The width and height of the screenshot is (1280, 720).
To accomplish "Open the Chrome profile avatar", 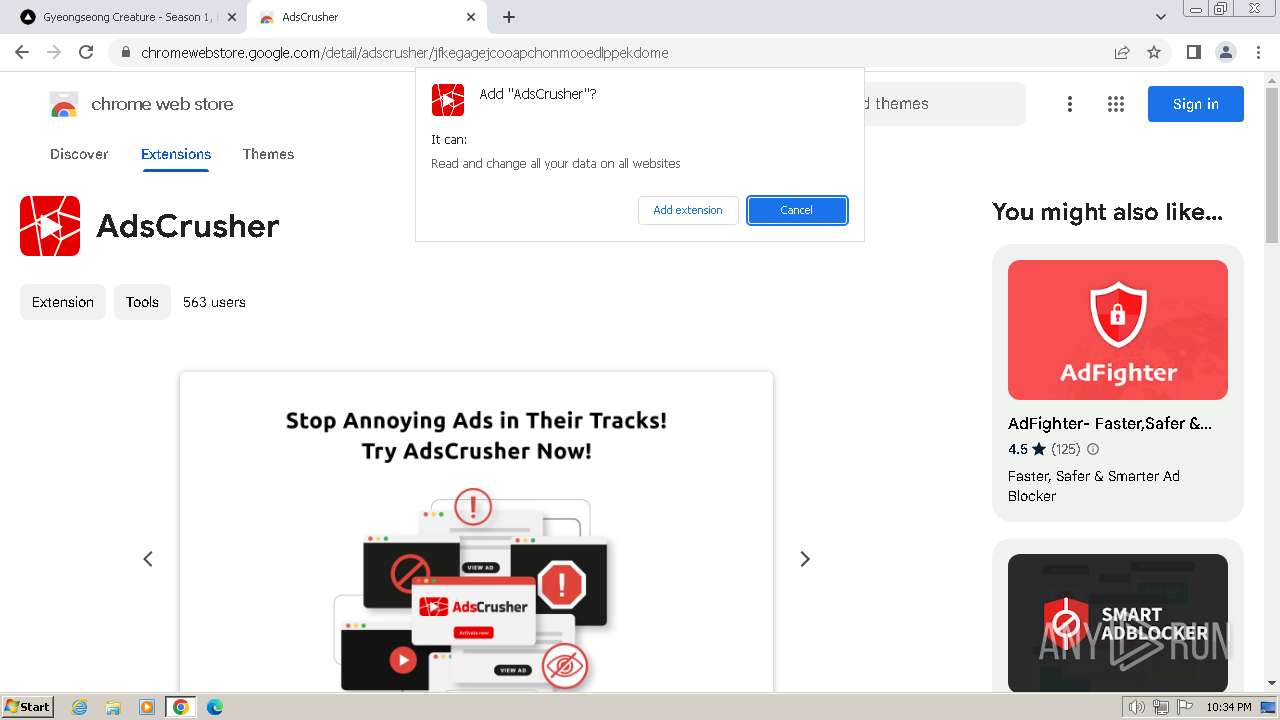I will tap(1225, 52).
